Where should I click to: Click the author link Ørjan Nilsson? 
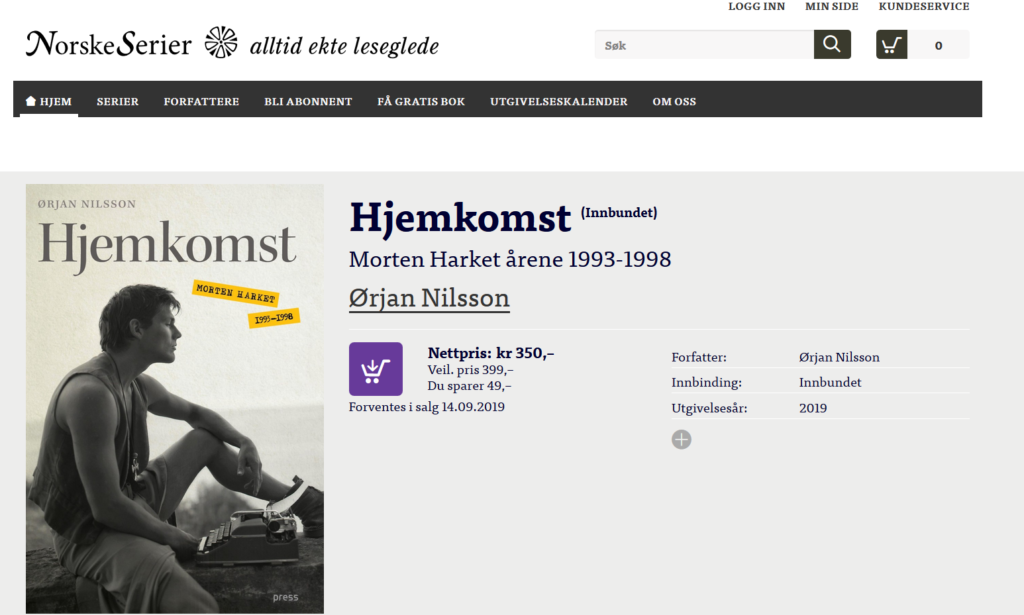pos(429,298)
